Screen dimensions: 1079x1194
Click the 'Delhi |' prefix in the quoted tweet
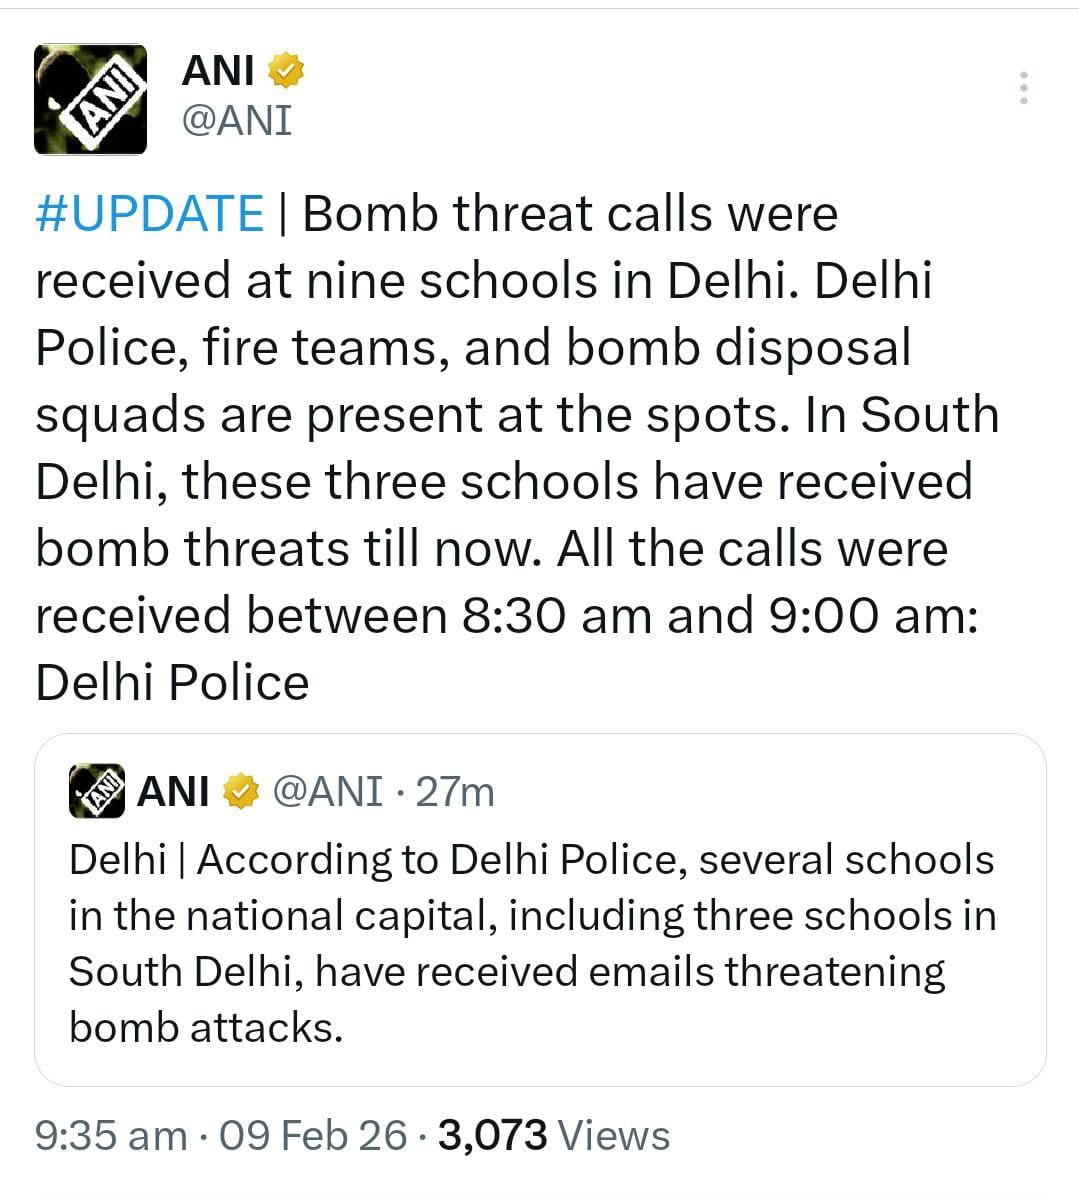point(126,860)
